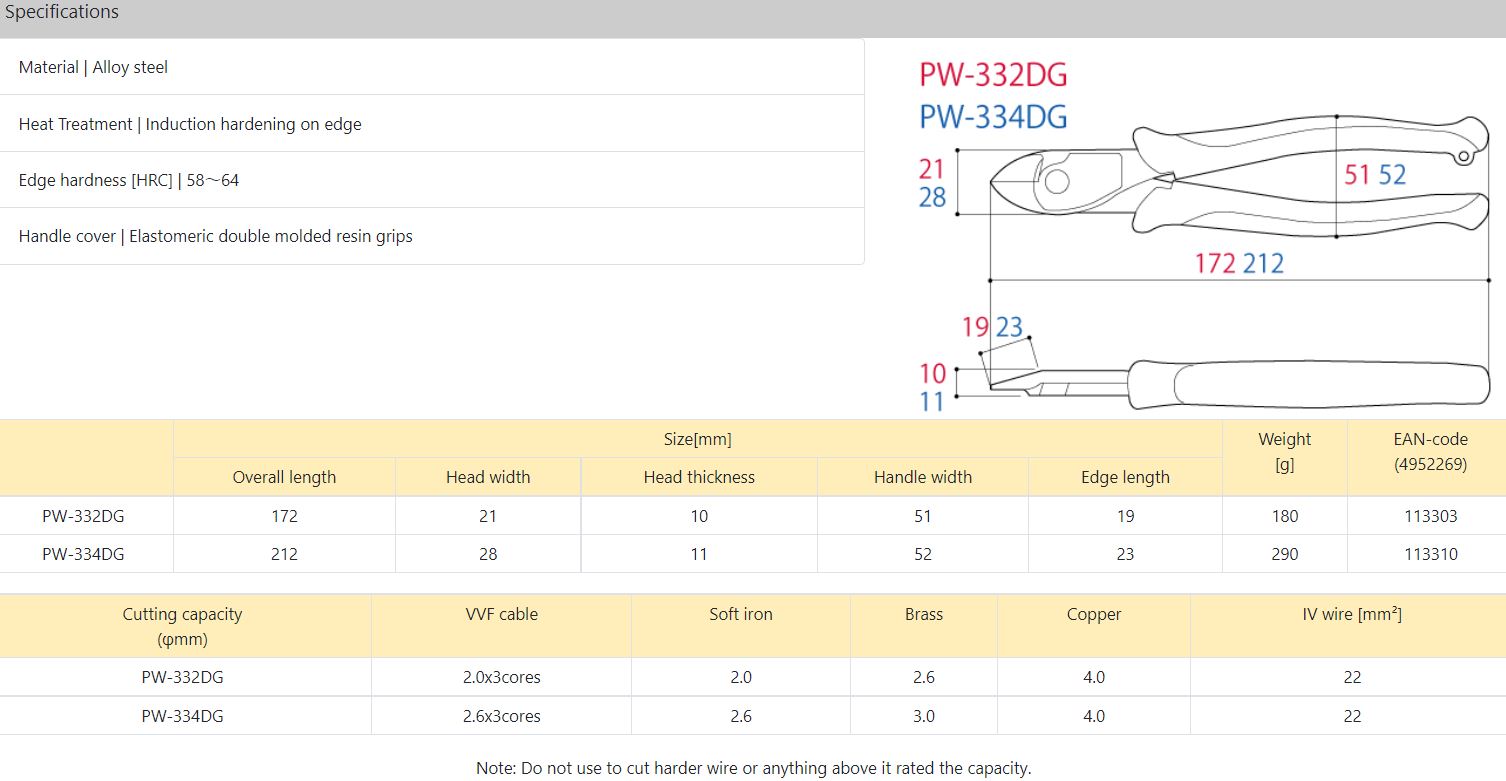Click the blue PW-334DG diagram label
The image size is (1506, 781).
point(993,117)
